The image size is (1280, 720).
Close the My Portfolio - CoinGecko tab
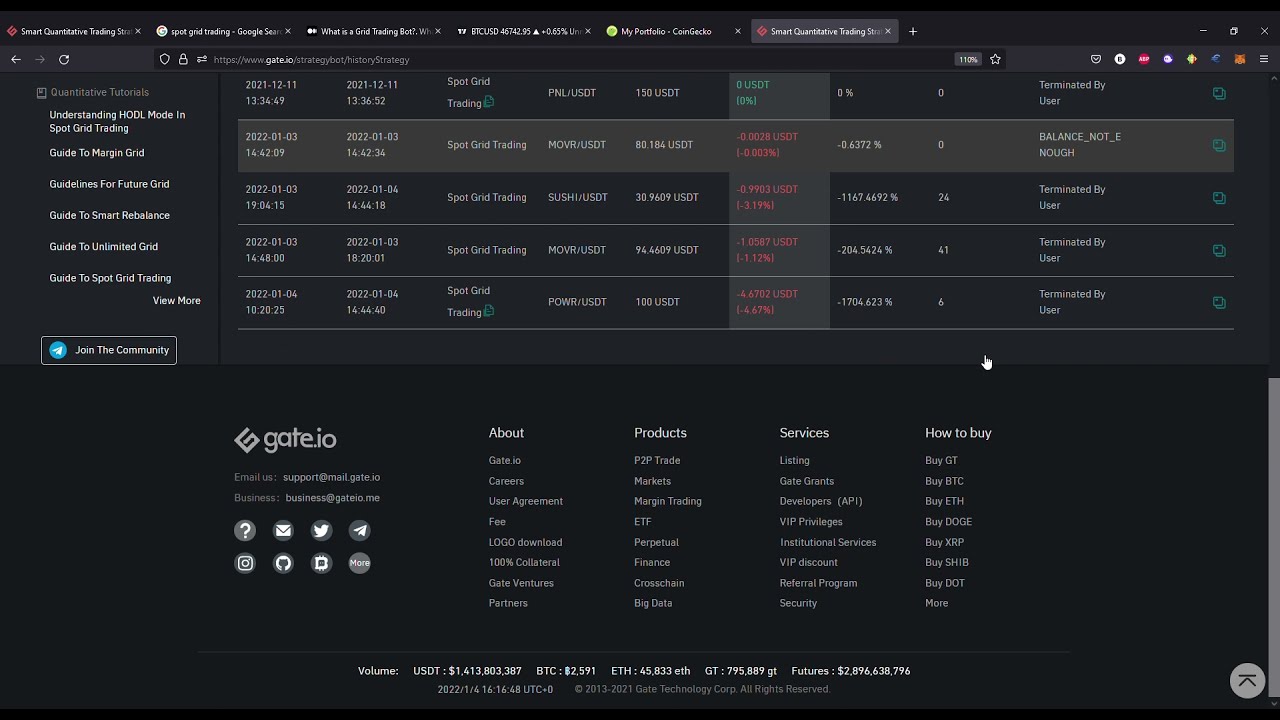(x=738, y=31)
